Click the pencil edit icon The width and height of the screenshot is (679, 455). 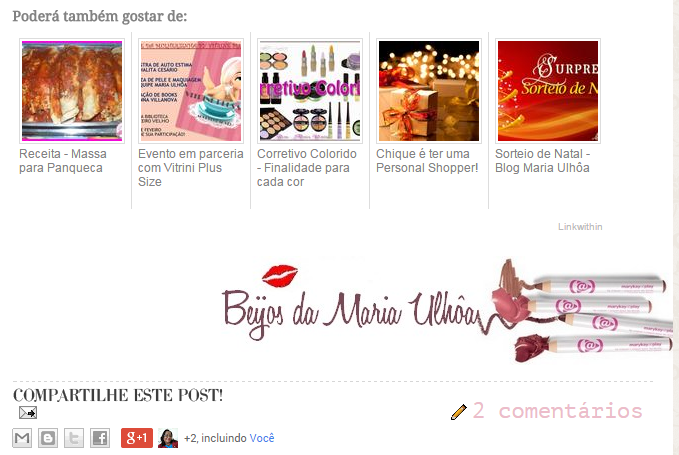[x=459, y=412]
